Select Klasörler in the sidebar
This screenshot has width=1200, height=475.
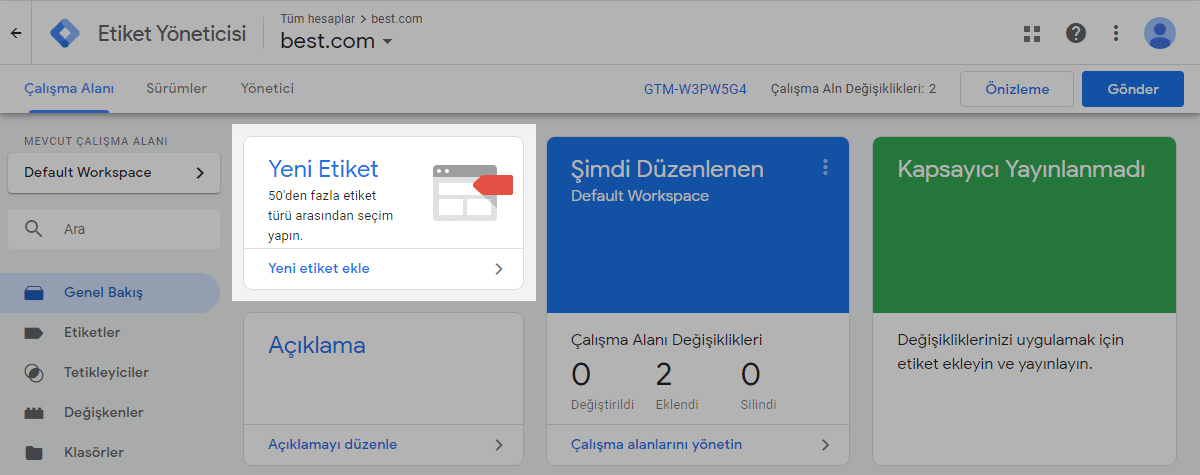pos(110,453)
